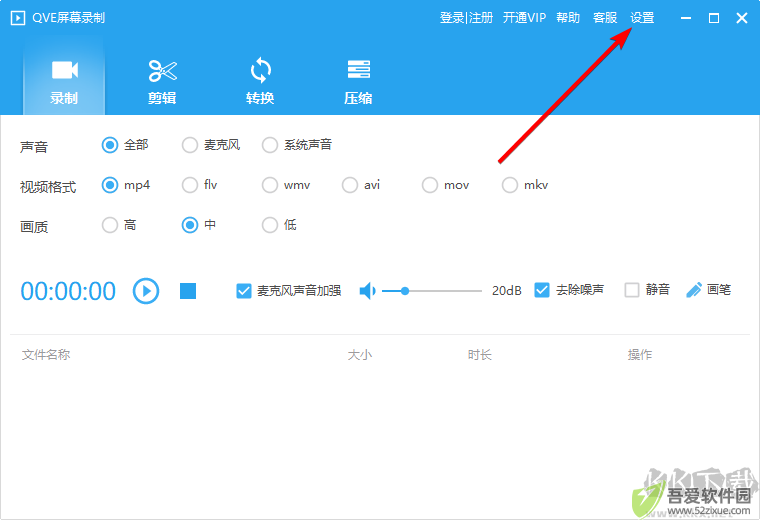
Task: Select 系统声音 sound option
Action: click(270, 145)
